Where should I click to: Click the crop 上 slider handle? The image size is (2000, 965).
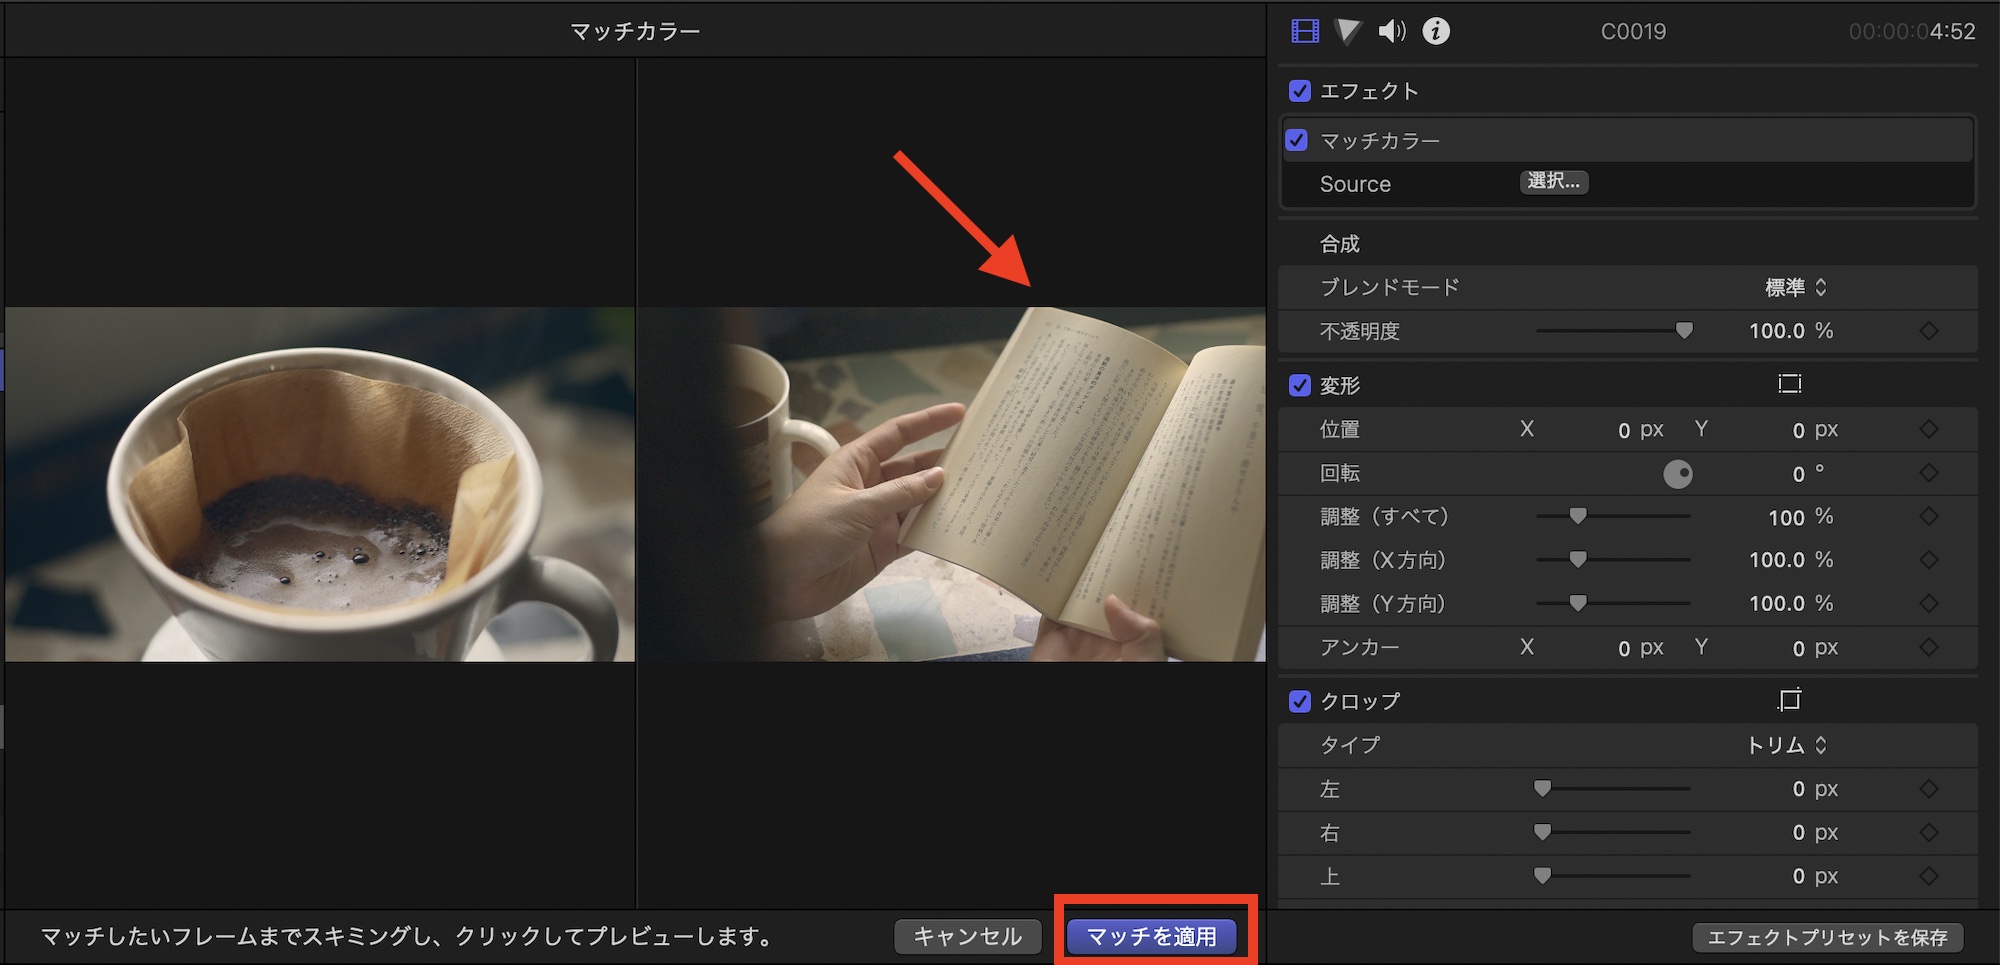(x=1542, y=875)
